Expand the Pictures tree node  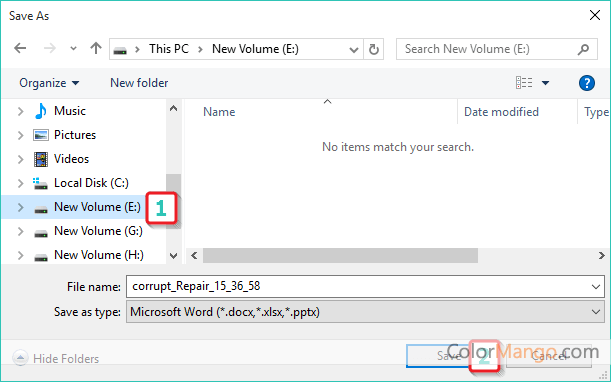coord(21,135)
